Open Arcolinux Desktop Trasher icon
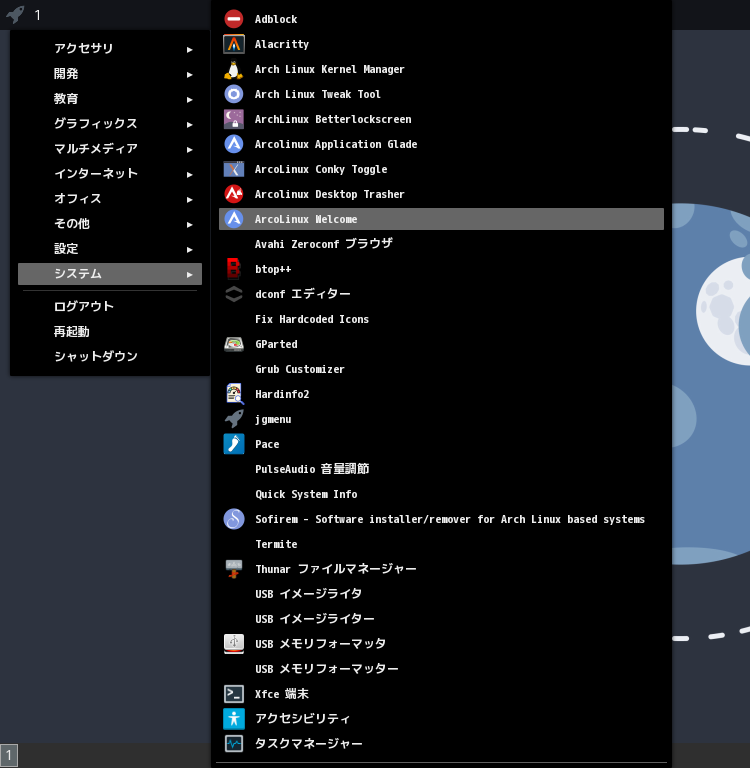Viewport: 750px width, 768px height. (234, 194)
